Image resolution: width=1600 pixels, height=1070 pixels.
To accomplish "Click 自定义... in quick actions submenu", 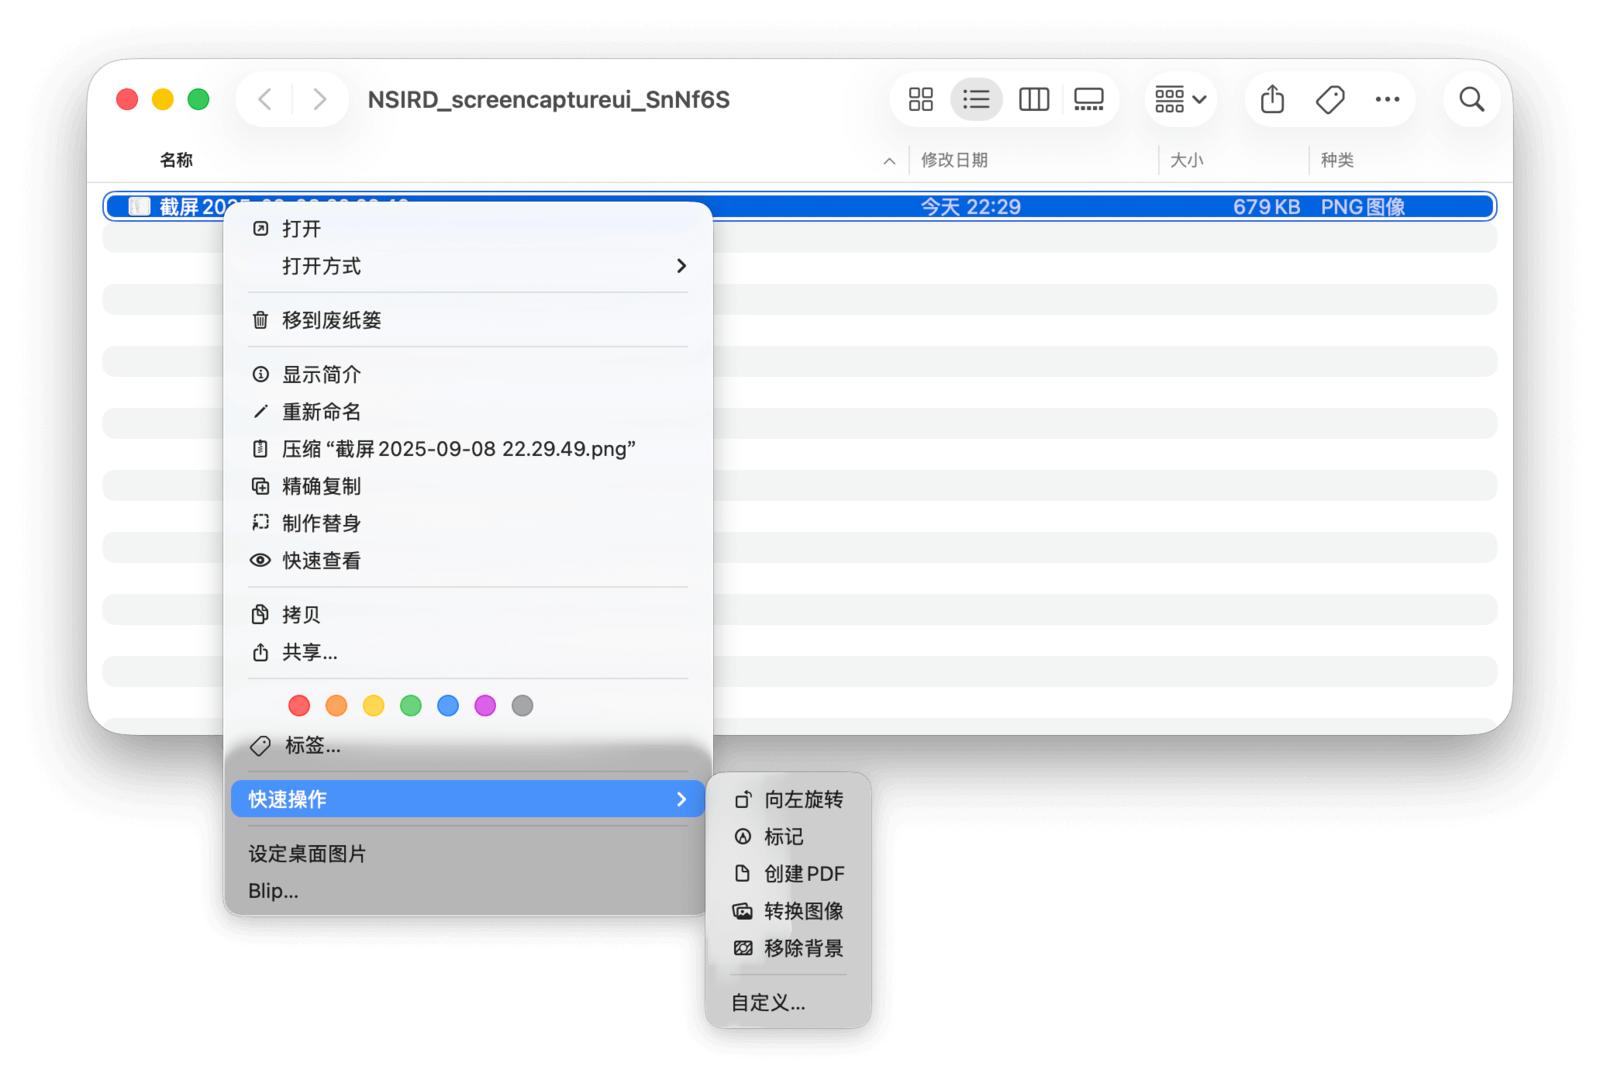I will [x=768, y=1003].
